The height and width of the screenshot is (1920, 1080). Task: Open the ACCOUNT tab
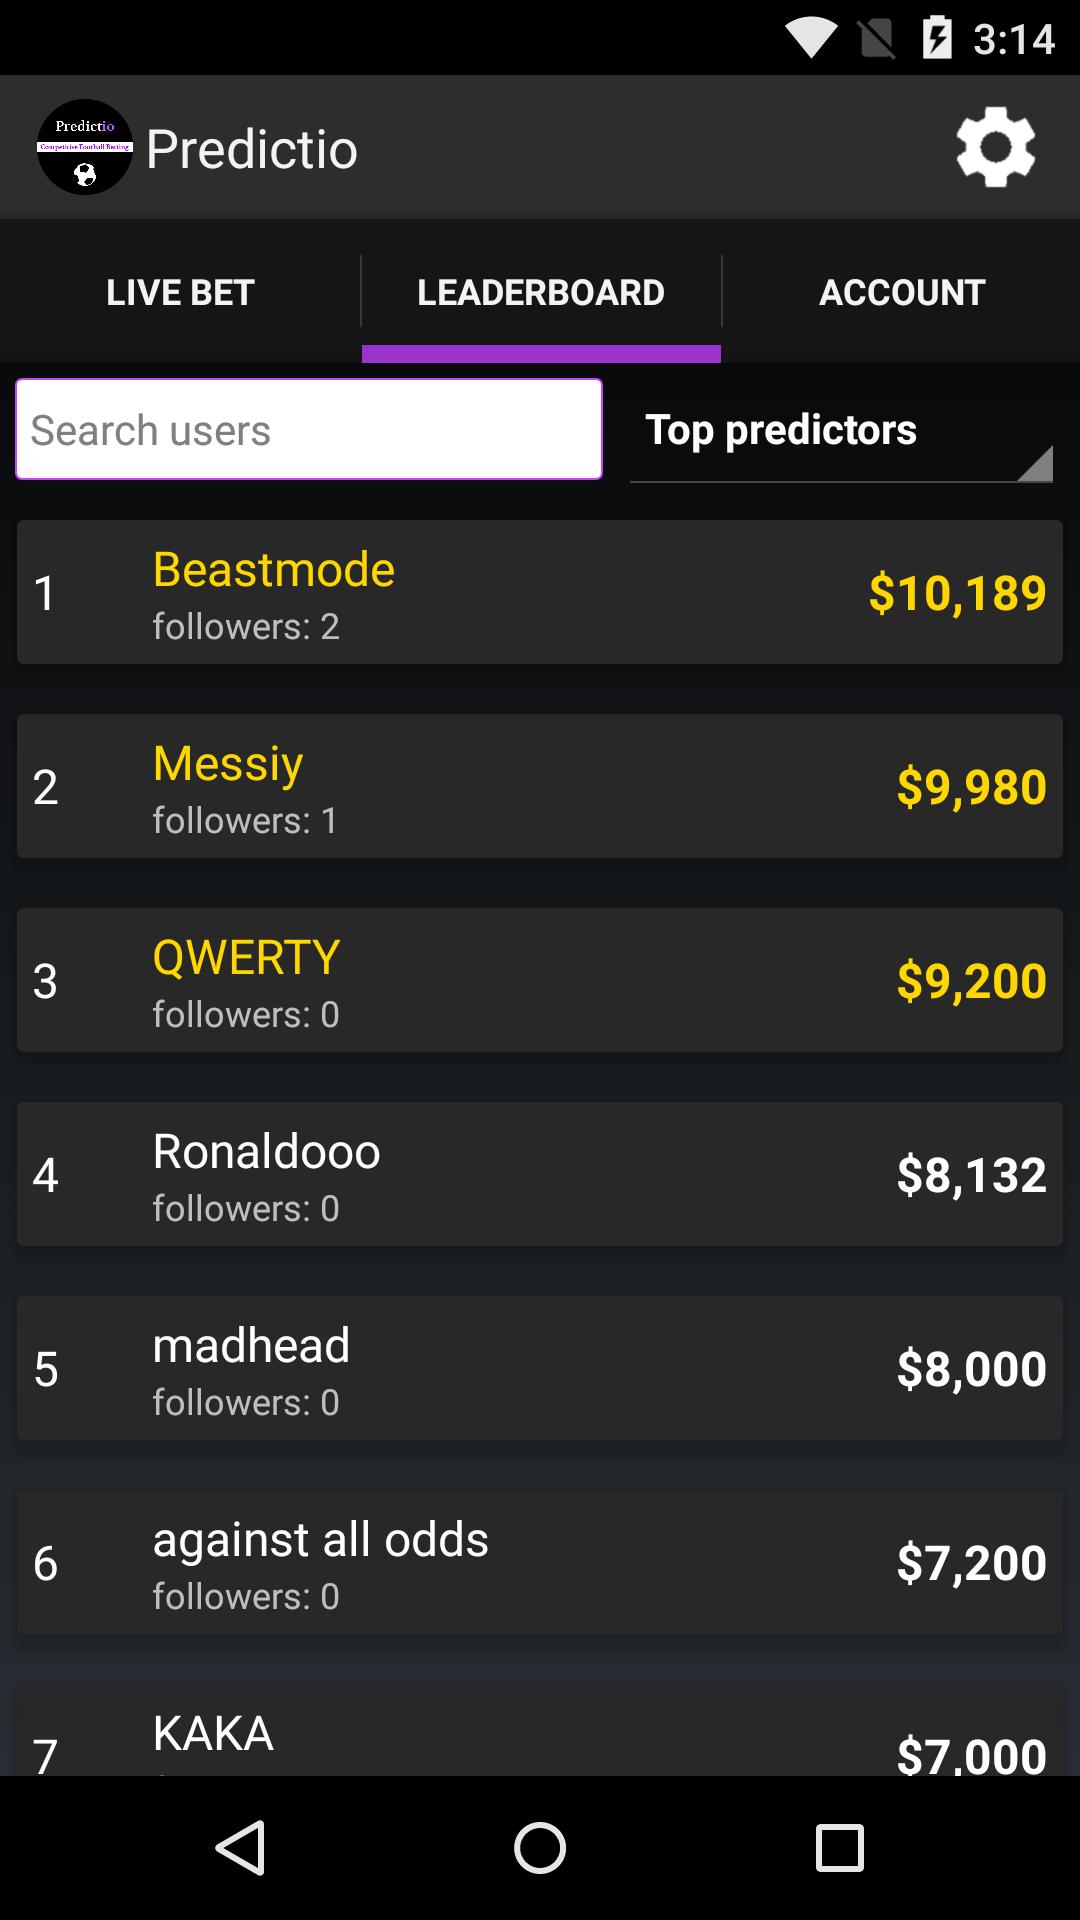point(900,291)
